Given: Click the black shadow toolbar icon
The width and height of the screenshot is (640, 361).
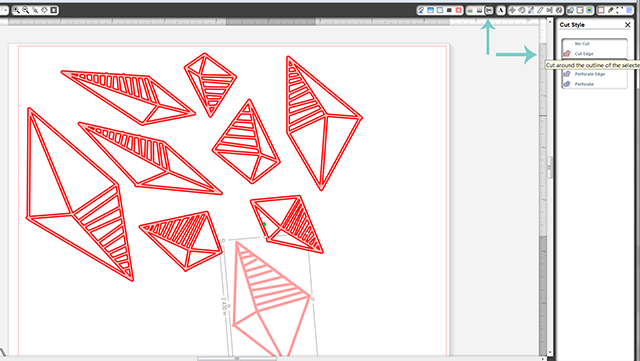Looking at the screenshot, I should coord(449,10).
